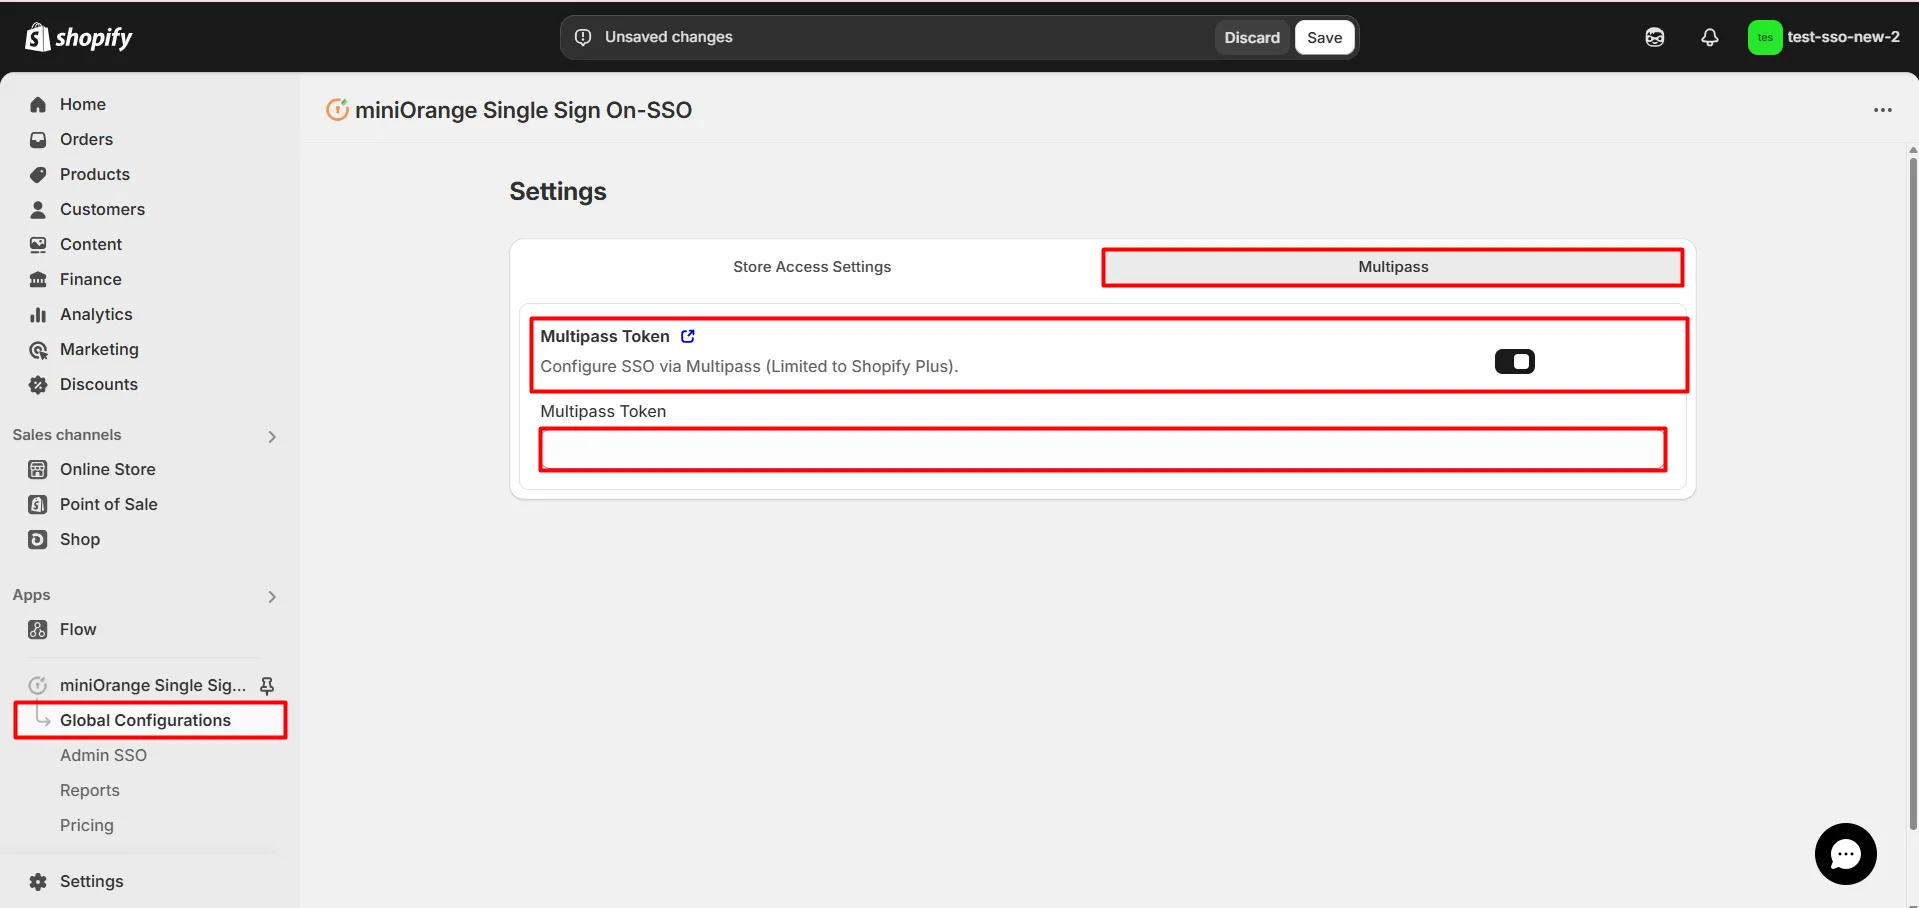Save the unsaved changes
This screenshot has height=908, width=1919.
point(1324,37)
